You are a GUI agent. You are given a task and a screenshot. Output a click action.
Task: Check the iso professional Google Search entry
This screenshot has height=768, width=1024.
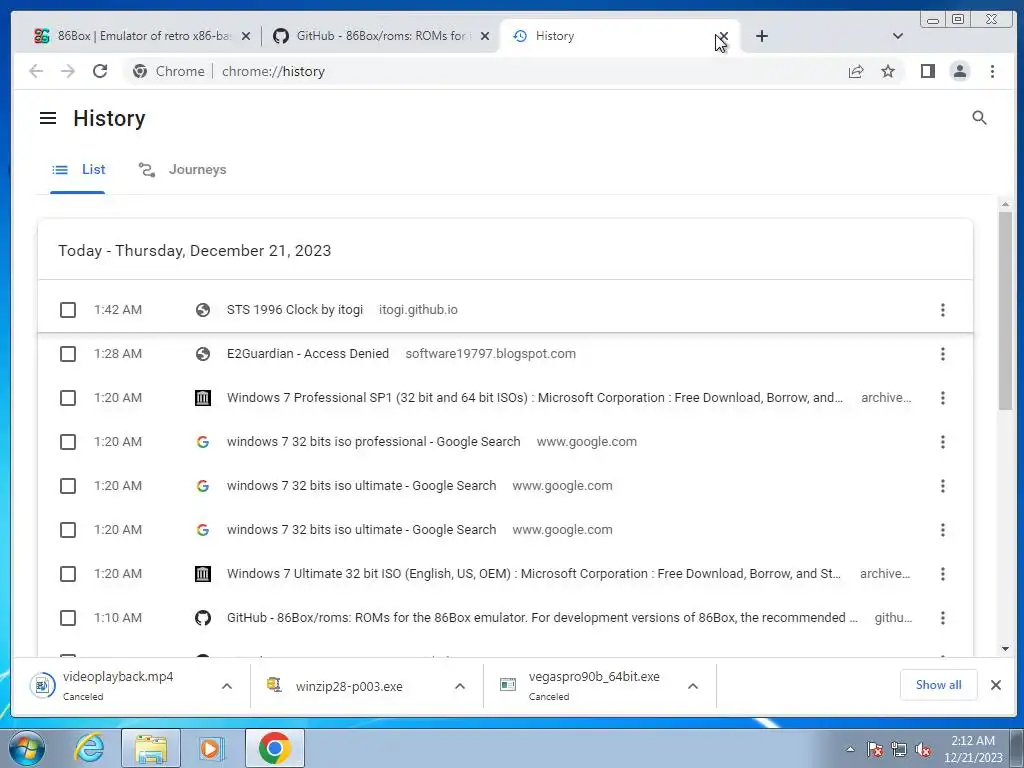coord(68,442)
